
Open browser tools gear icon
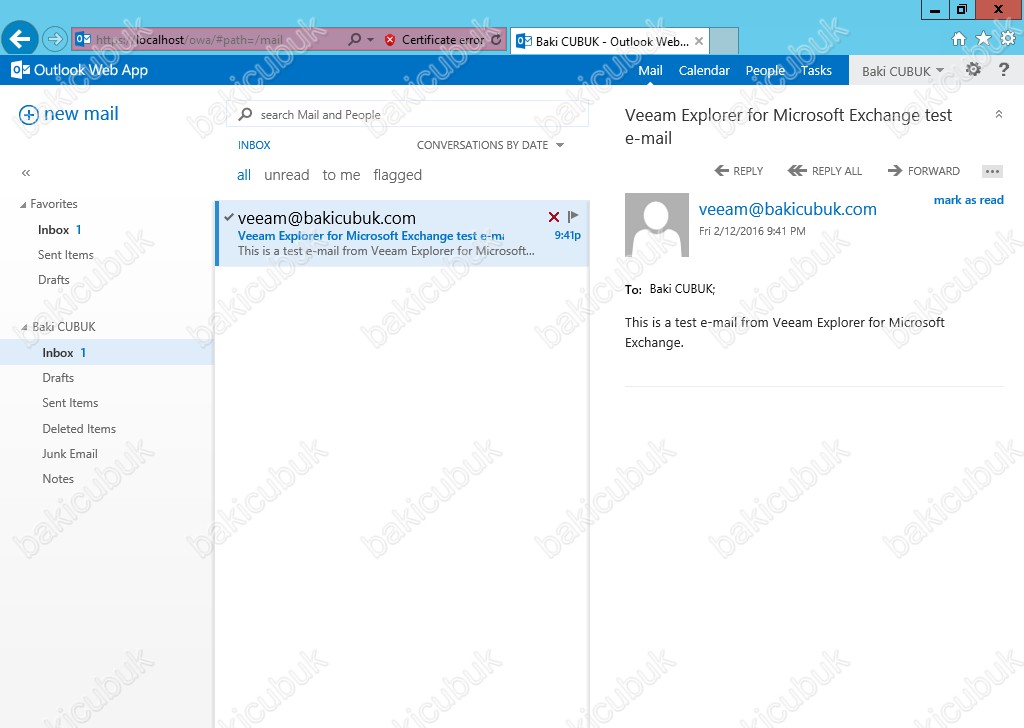click(x=1008, y=39)
